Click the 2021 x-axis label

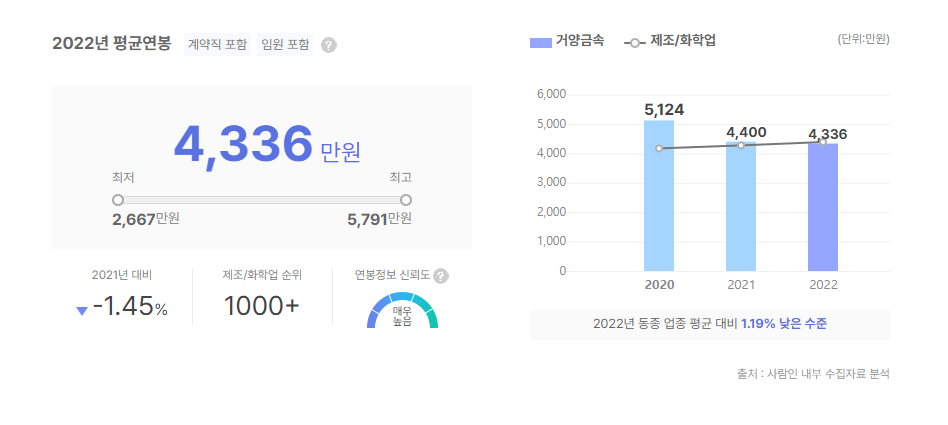(x=741, y=285)
